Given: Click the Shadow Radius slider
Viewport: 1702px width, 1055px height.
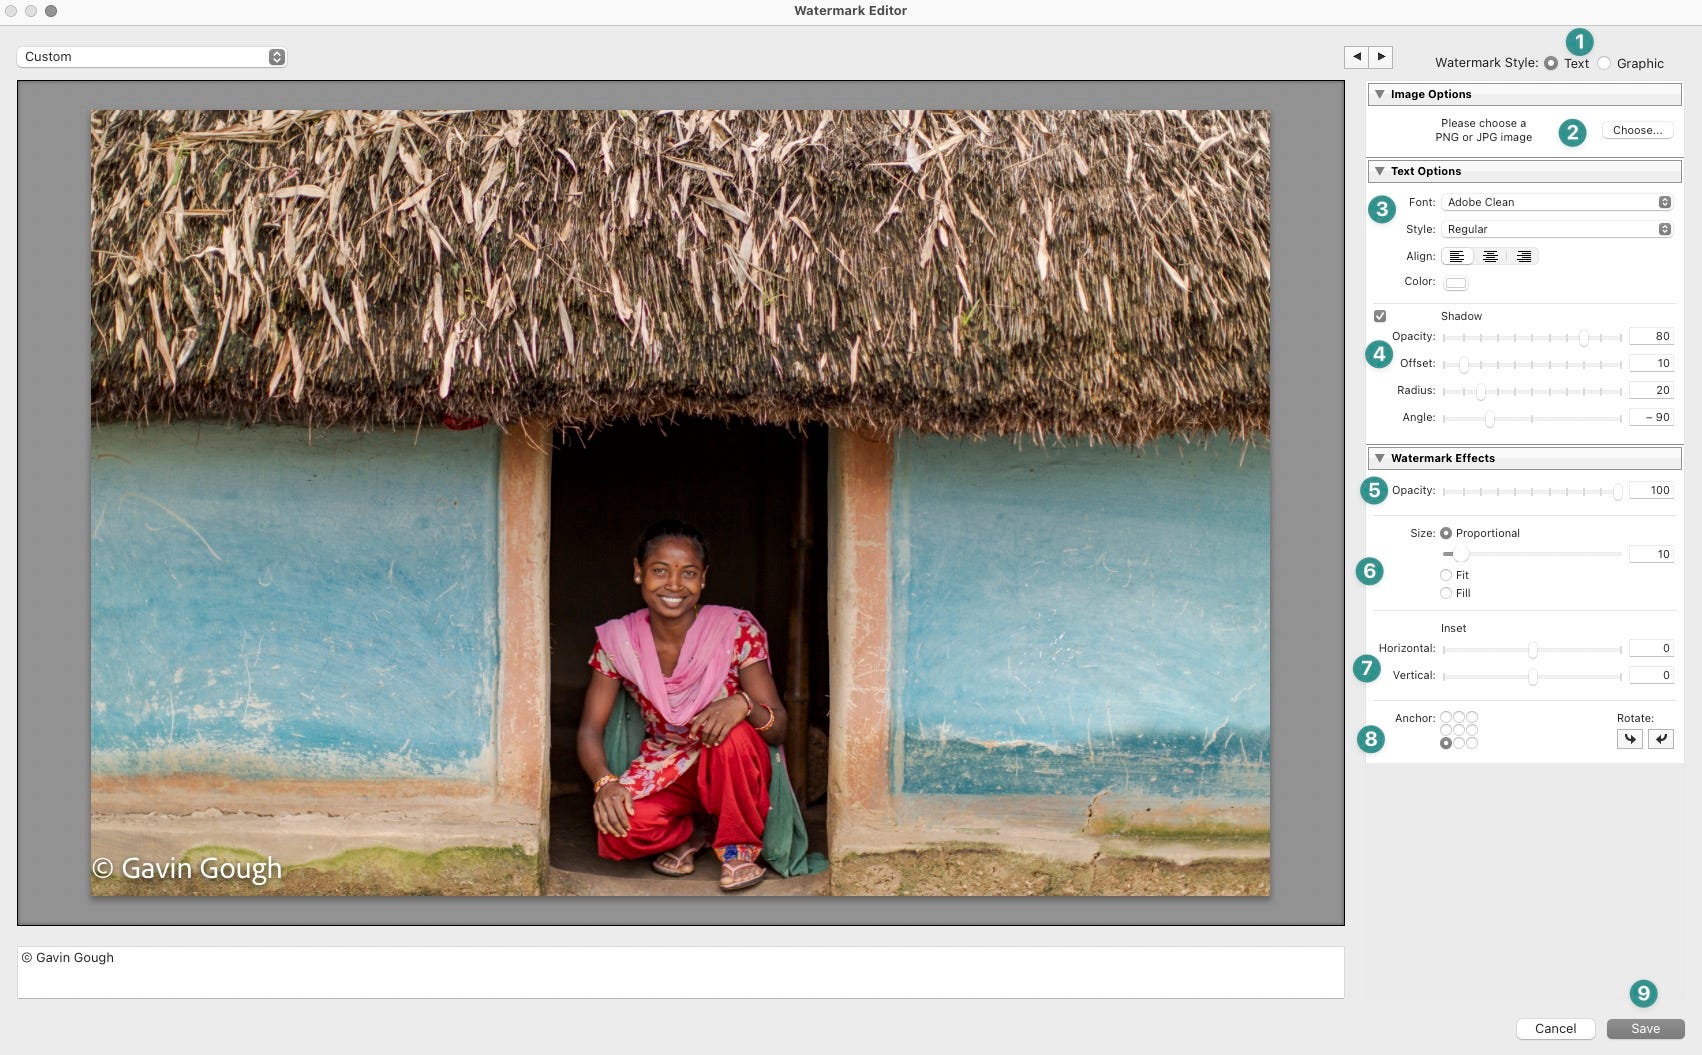Looking at the screenshot, I should [x=1532, y=392].
